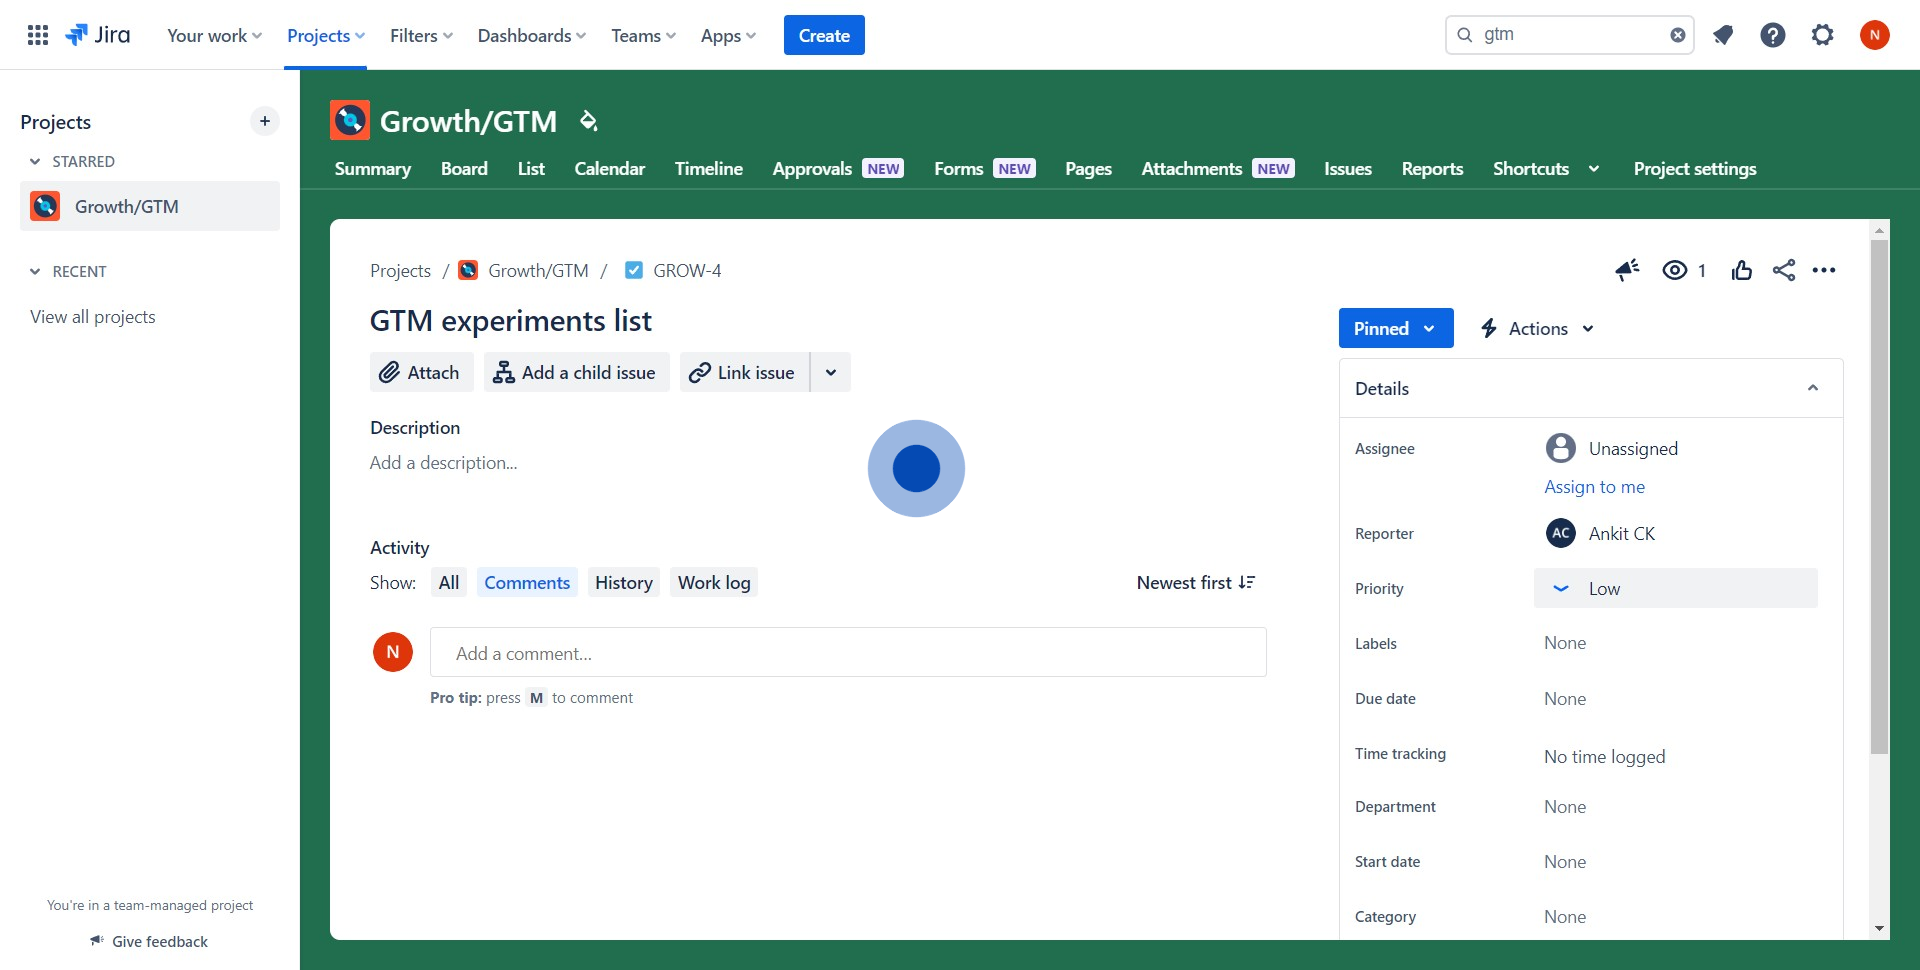Collapse the Details panel
1920x970 pixels.
[1813, 388]
